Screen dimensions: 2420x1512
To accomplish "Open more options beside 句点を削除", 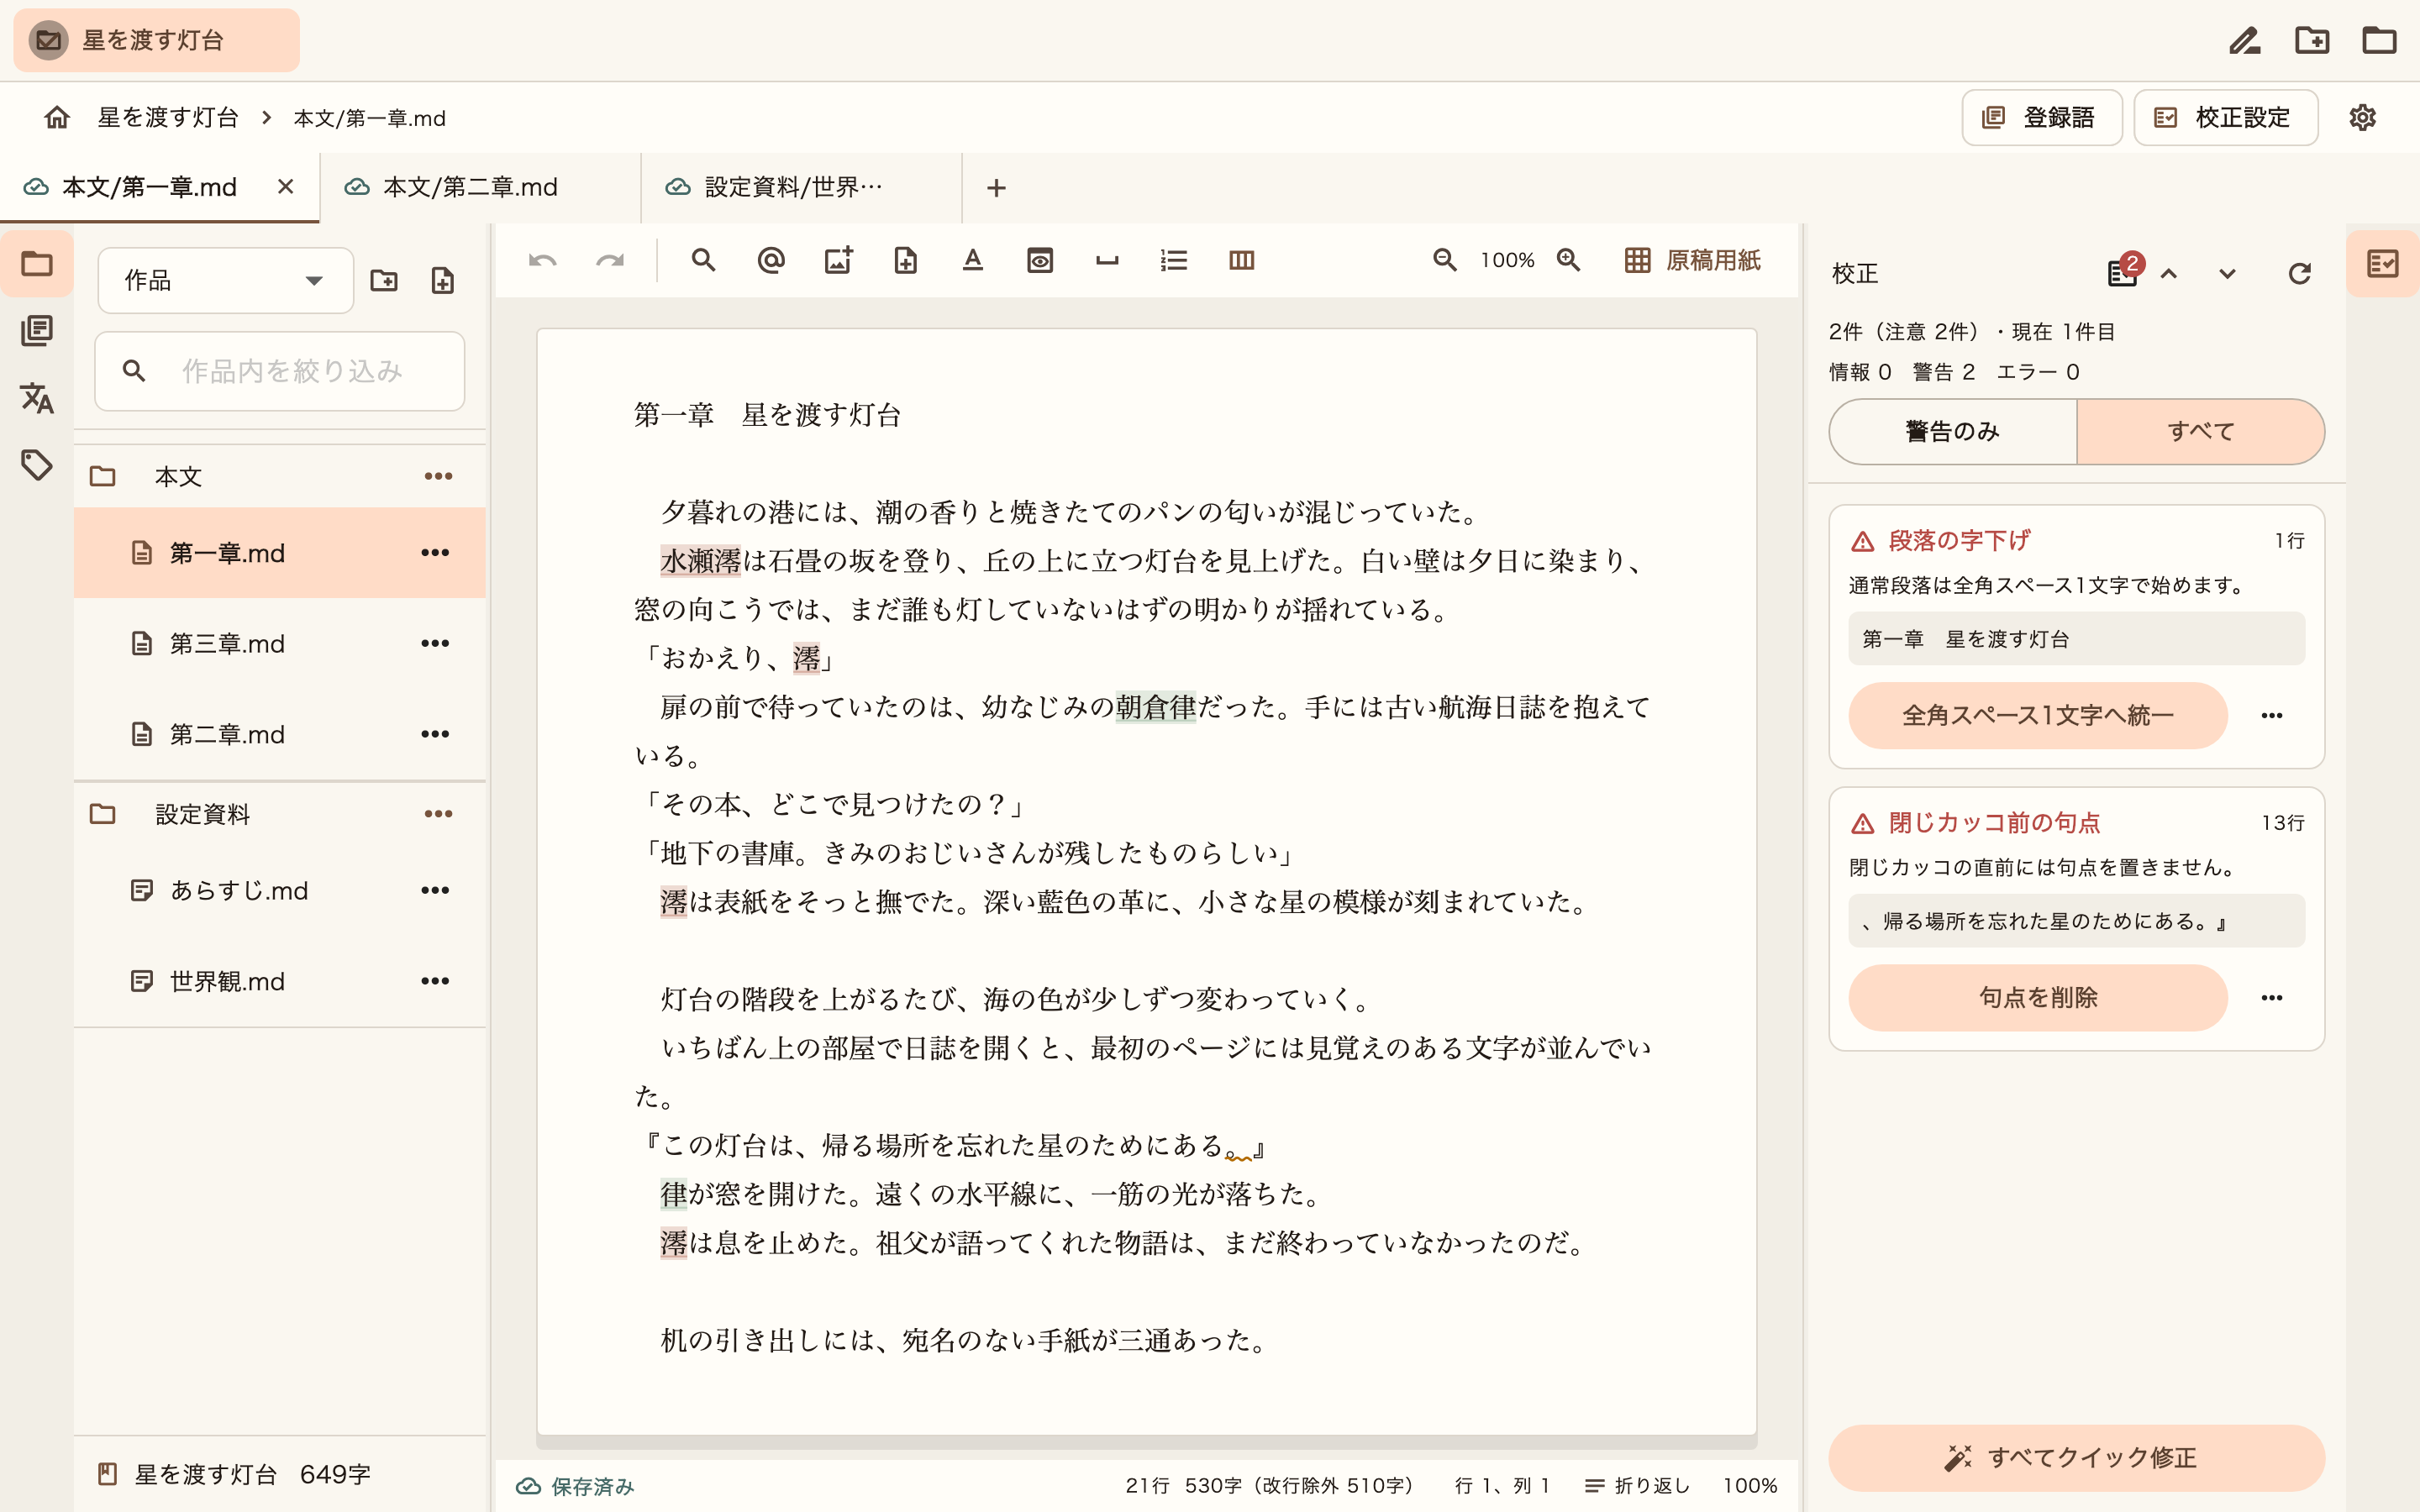I will pyautogui.click(x=2272, y=998).
